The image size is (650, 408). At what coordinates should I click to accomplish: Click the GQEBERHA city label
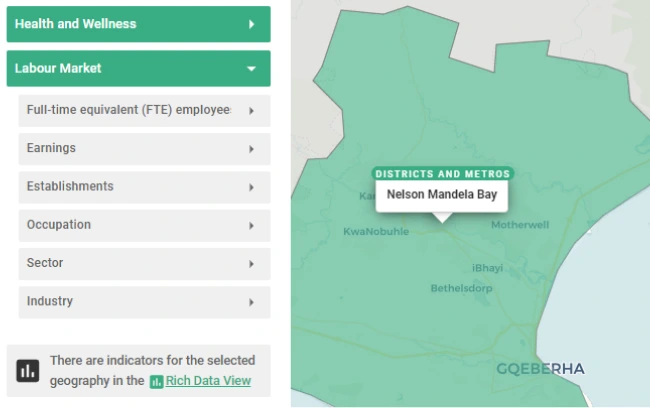(x=540, y=369)
